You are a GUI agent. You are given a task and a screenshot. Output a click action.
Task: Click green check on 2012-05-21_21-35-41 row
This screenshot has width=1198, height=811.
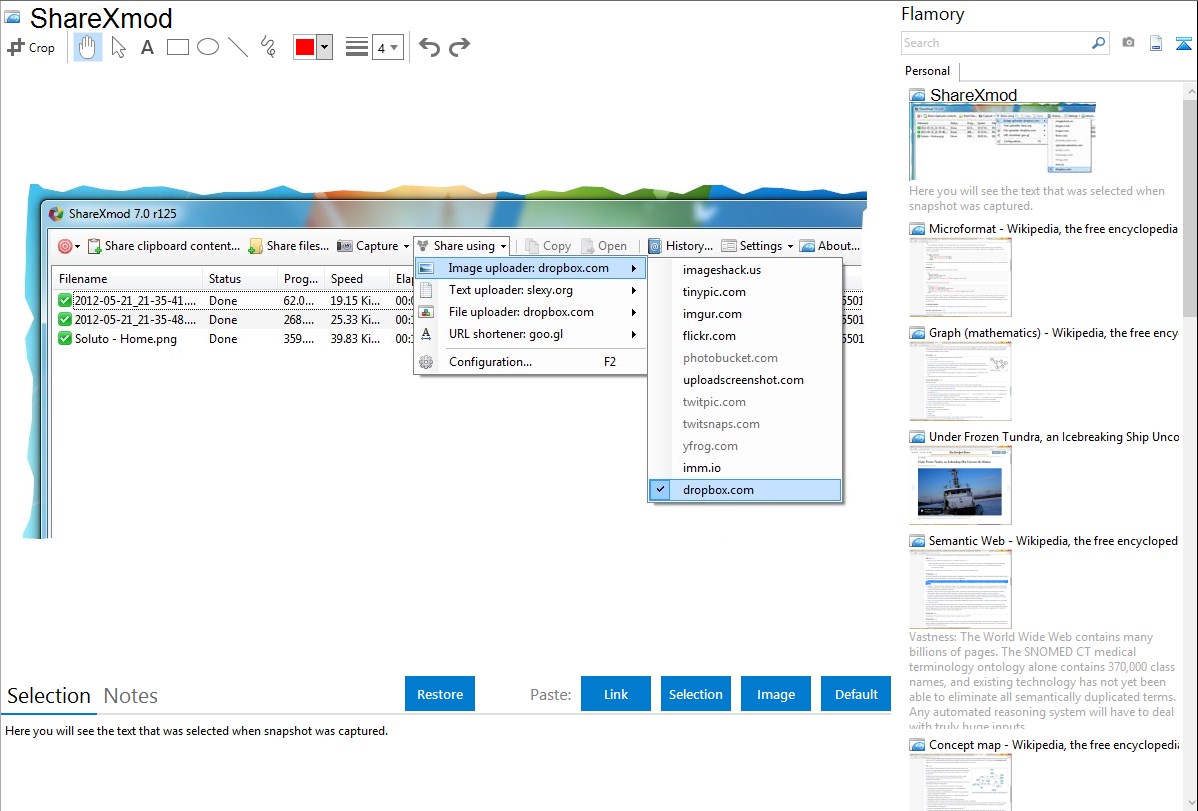pyautogui.click(x=65, y=300)
